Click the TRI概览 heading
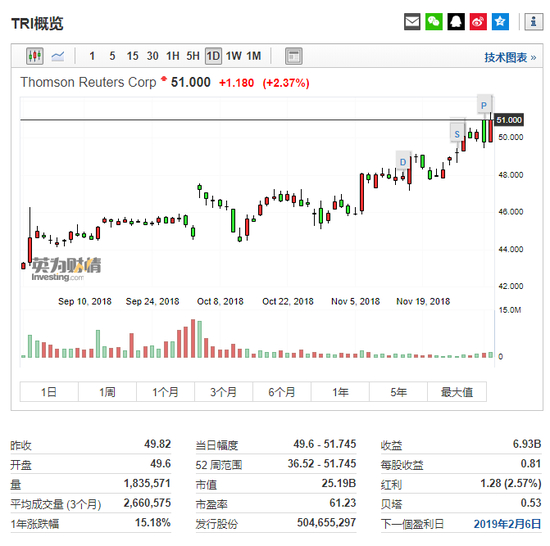This screenshot has height=546, width=550. point(37,23)
